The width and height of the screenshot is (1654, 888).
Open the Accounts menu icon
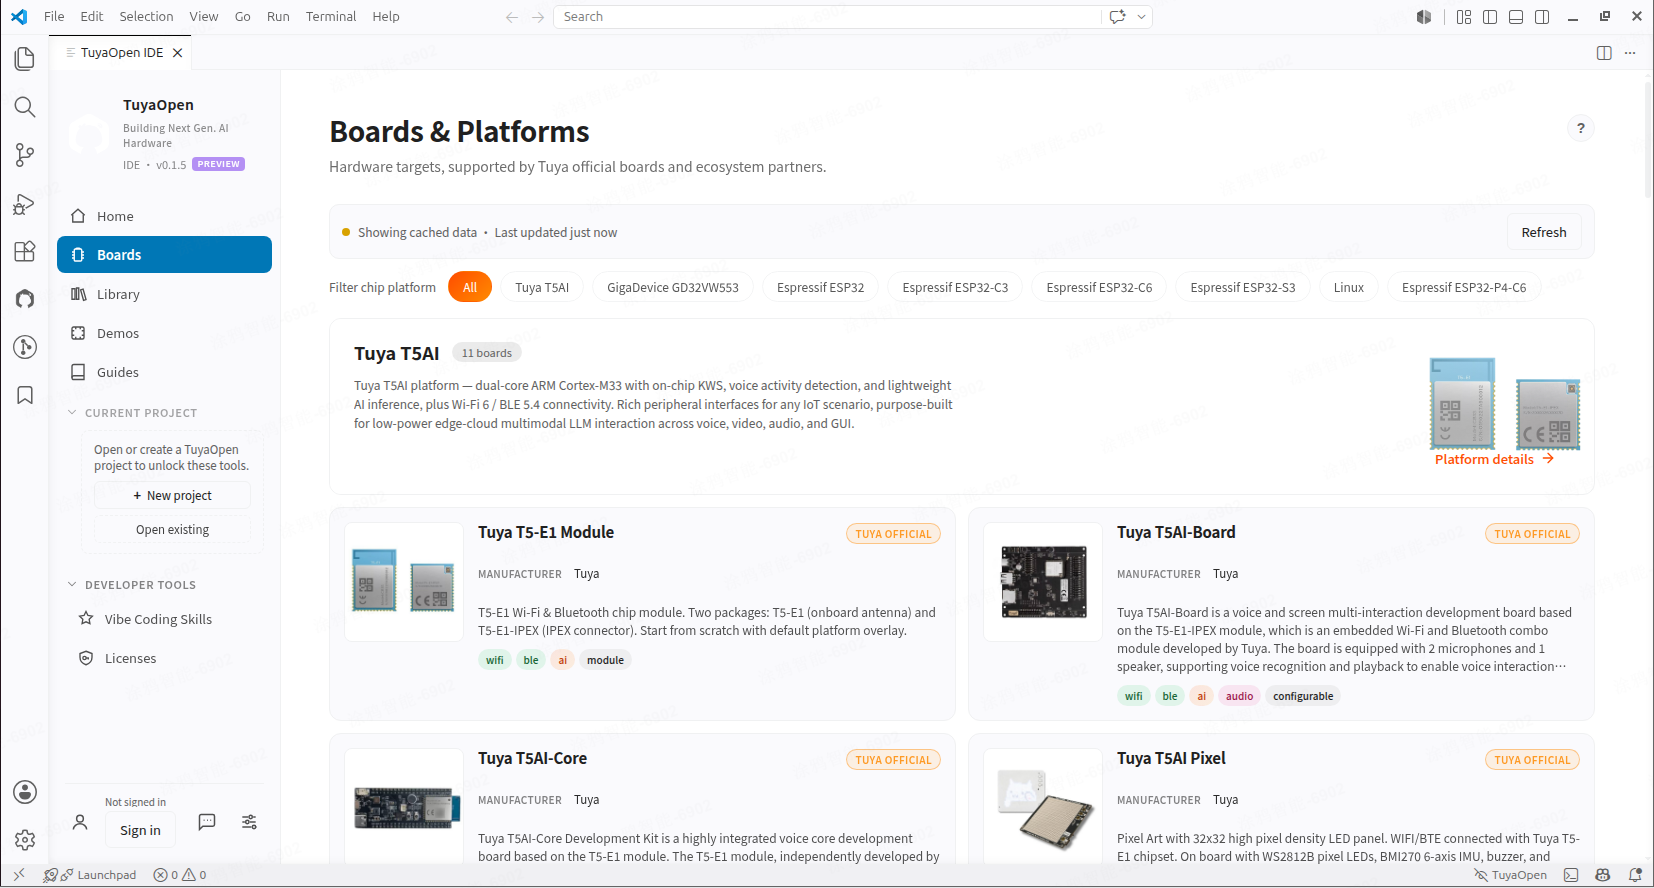(x=25, y=792)
